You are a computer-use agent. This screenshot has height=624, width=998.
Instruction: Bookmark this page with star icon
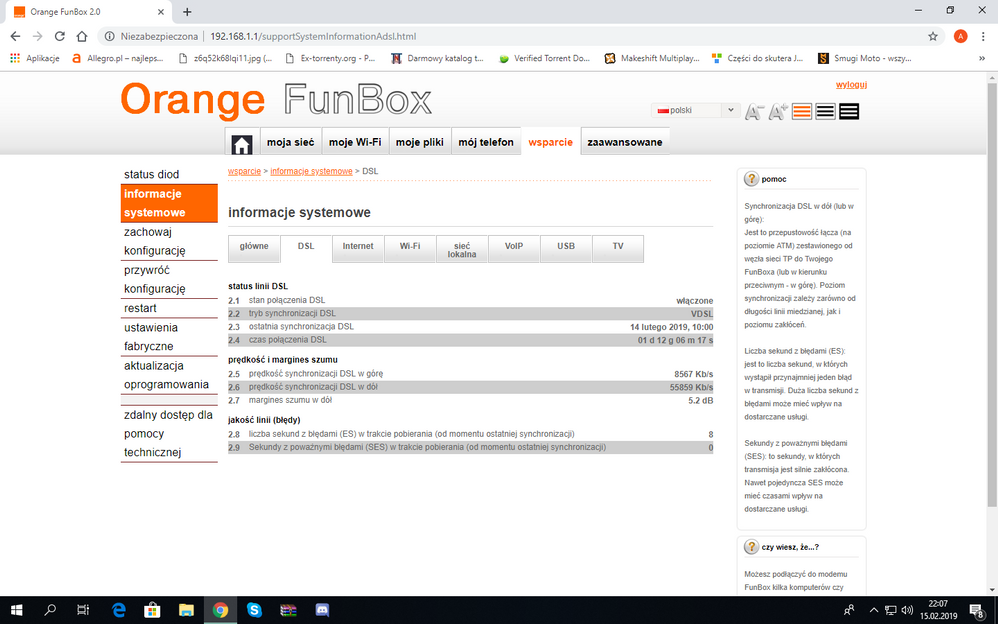click(933, 36)
